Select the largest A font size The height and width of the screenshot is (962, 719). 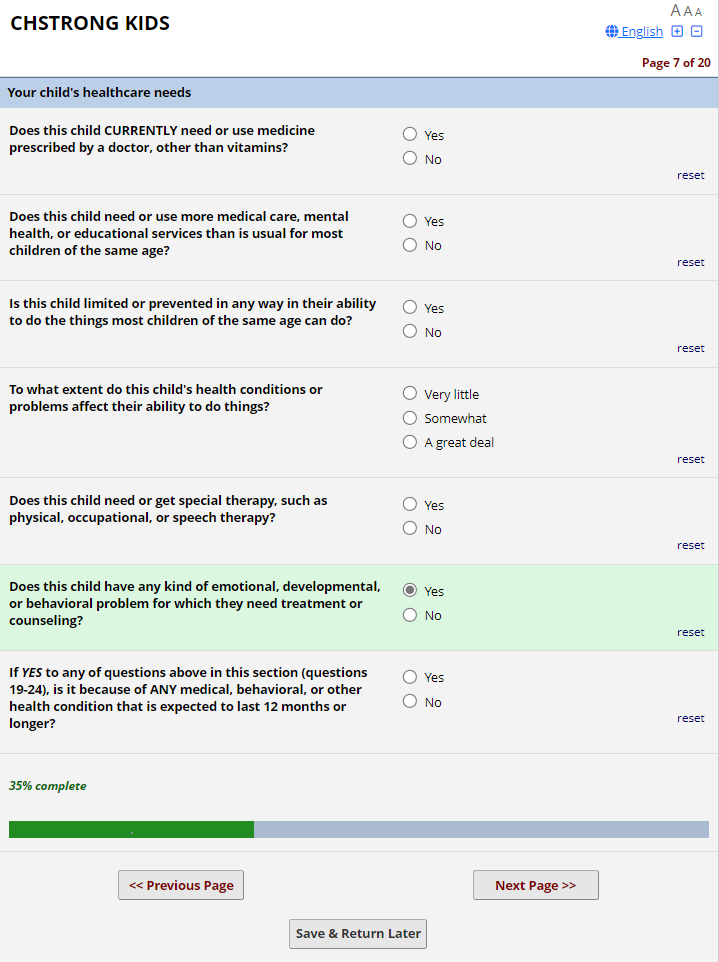click(x=676, y=10)
